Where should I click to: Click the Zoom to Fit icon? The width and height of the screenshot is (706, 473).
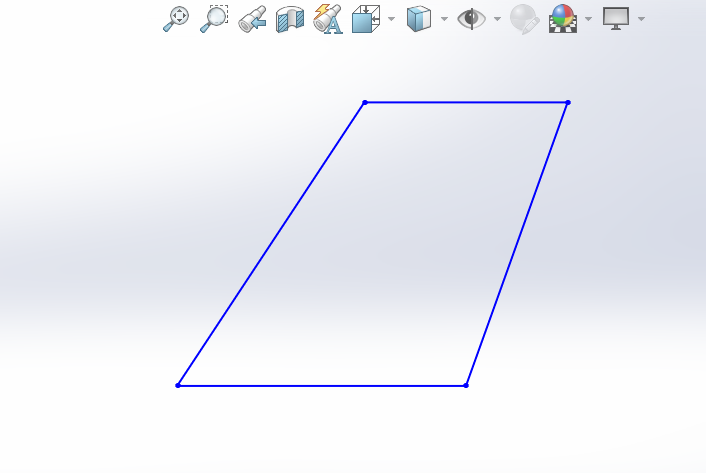176,19
